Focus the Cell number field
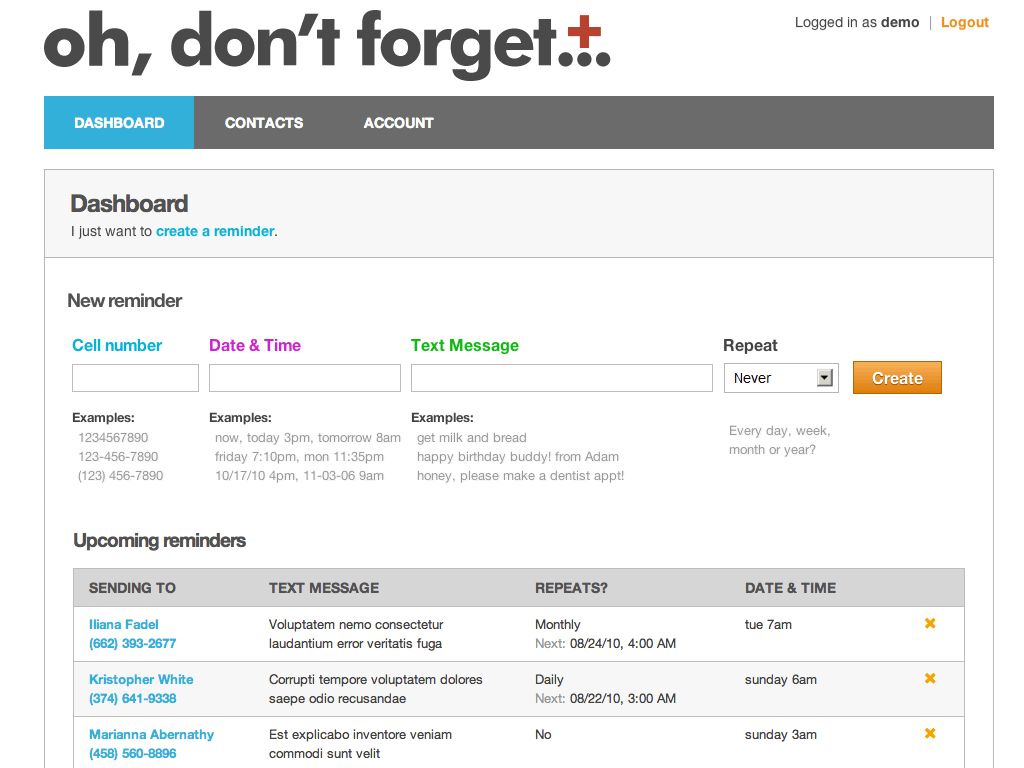This screenshot has width=1024, height=768. click(x=135, y=378)
